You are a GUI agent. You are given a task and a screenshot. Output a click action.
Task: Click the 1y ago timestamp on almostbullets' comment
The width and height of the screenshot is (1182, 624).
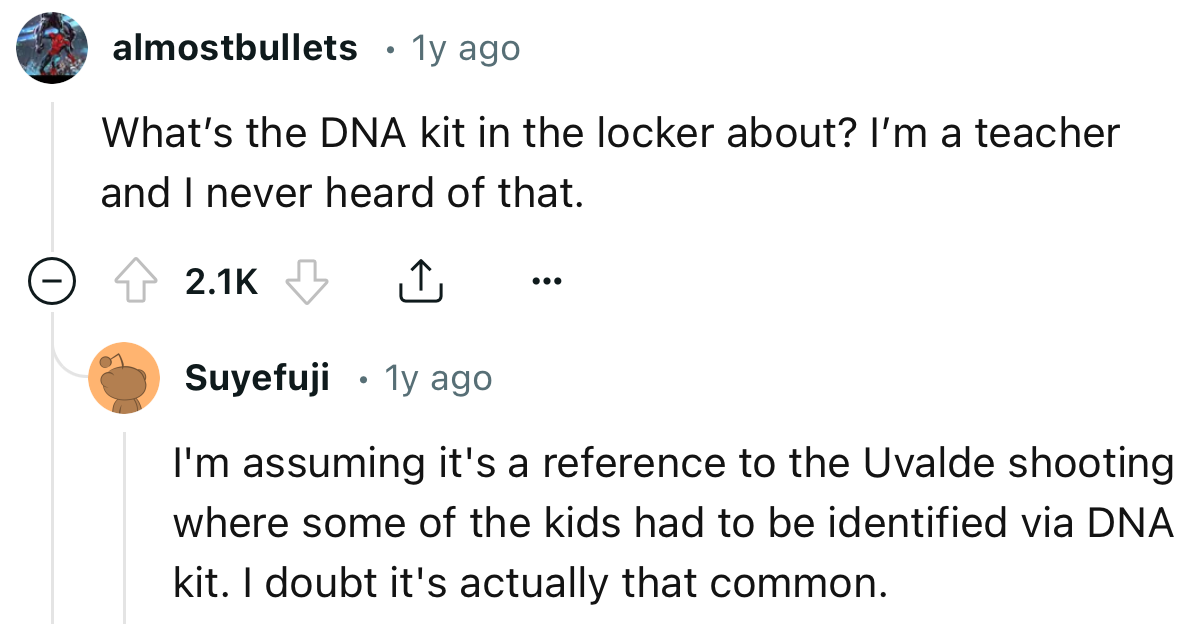tap(466, 46)
